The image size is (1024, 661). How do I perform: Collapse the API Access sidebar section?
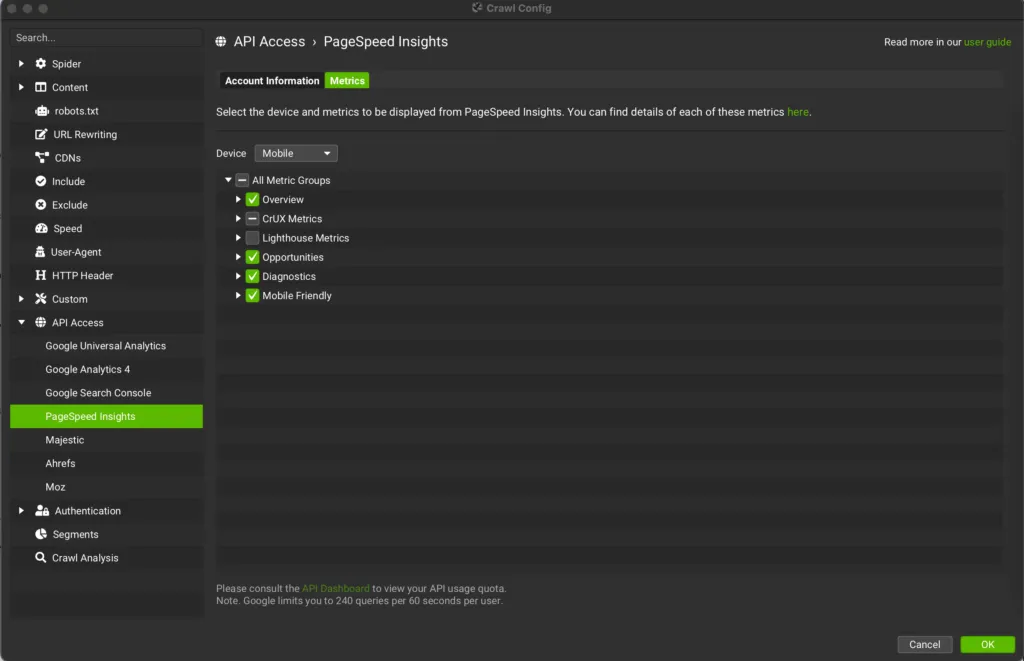(x=21, y=322)
